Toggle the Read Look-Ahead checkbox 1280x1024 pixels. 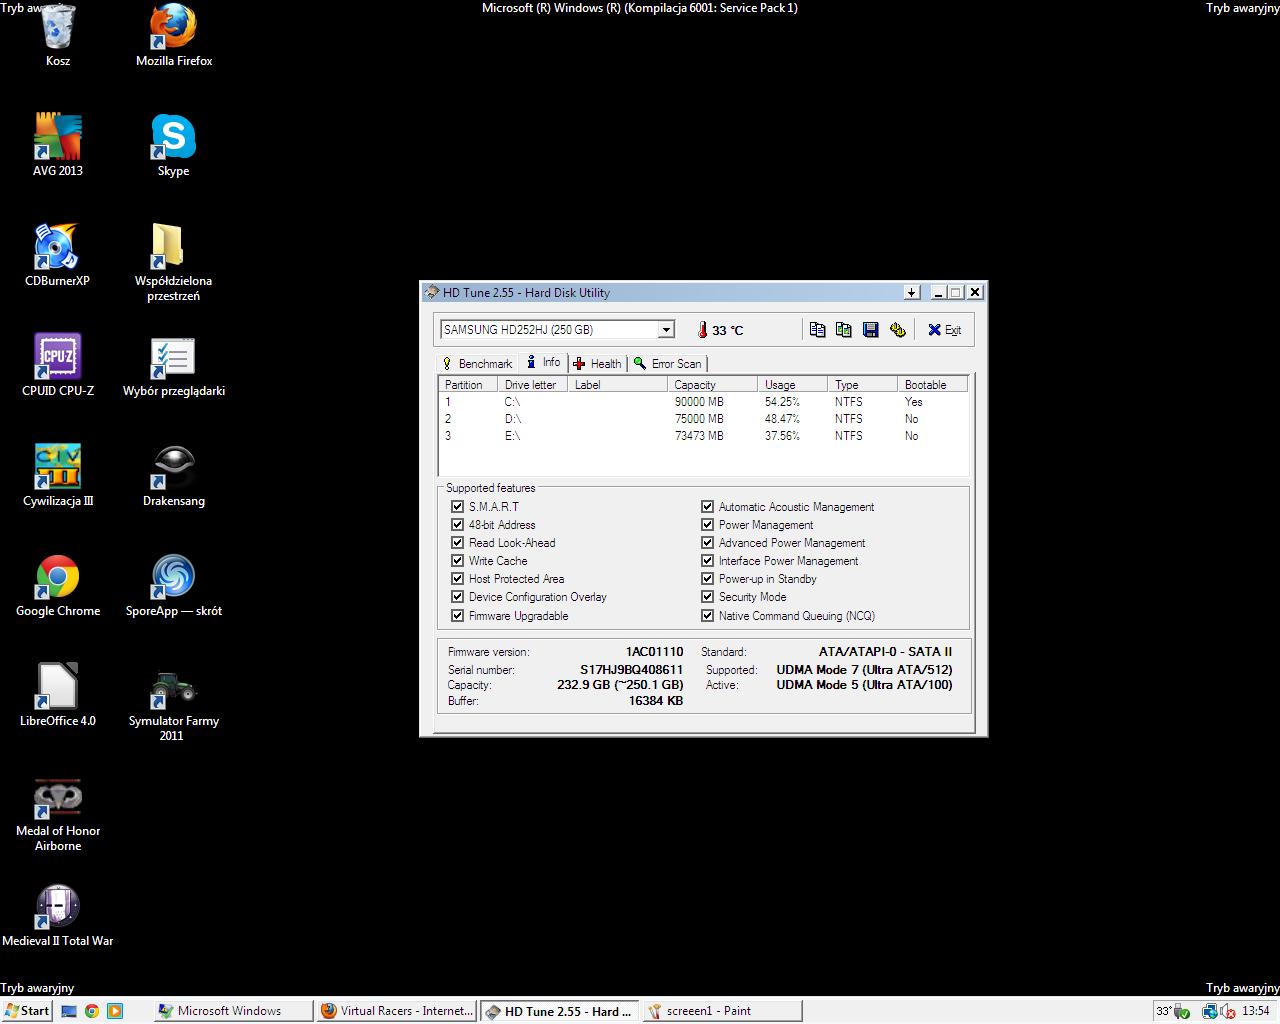(458, 543)
